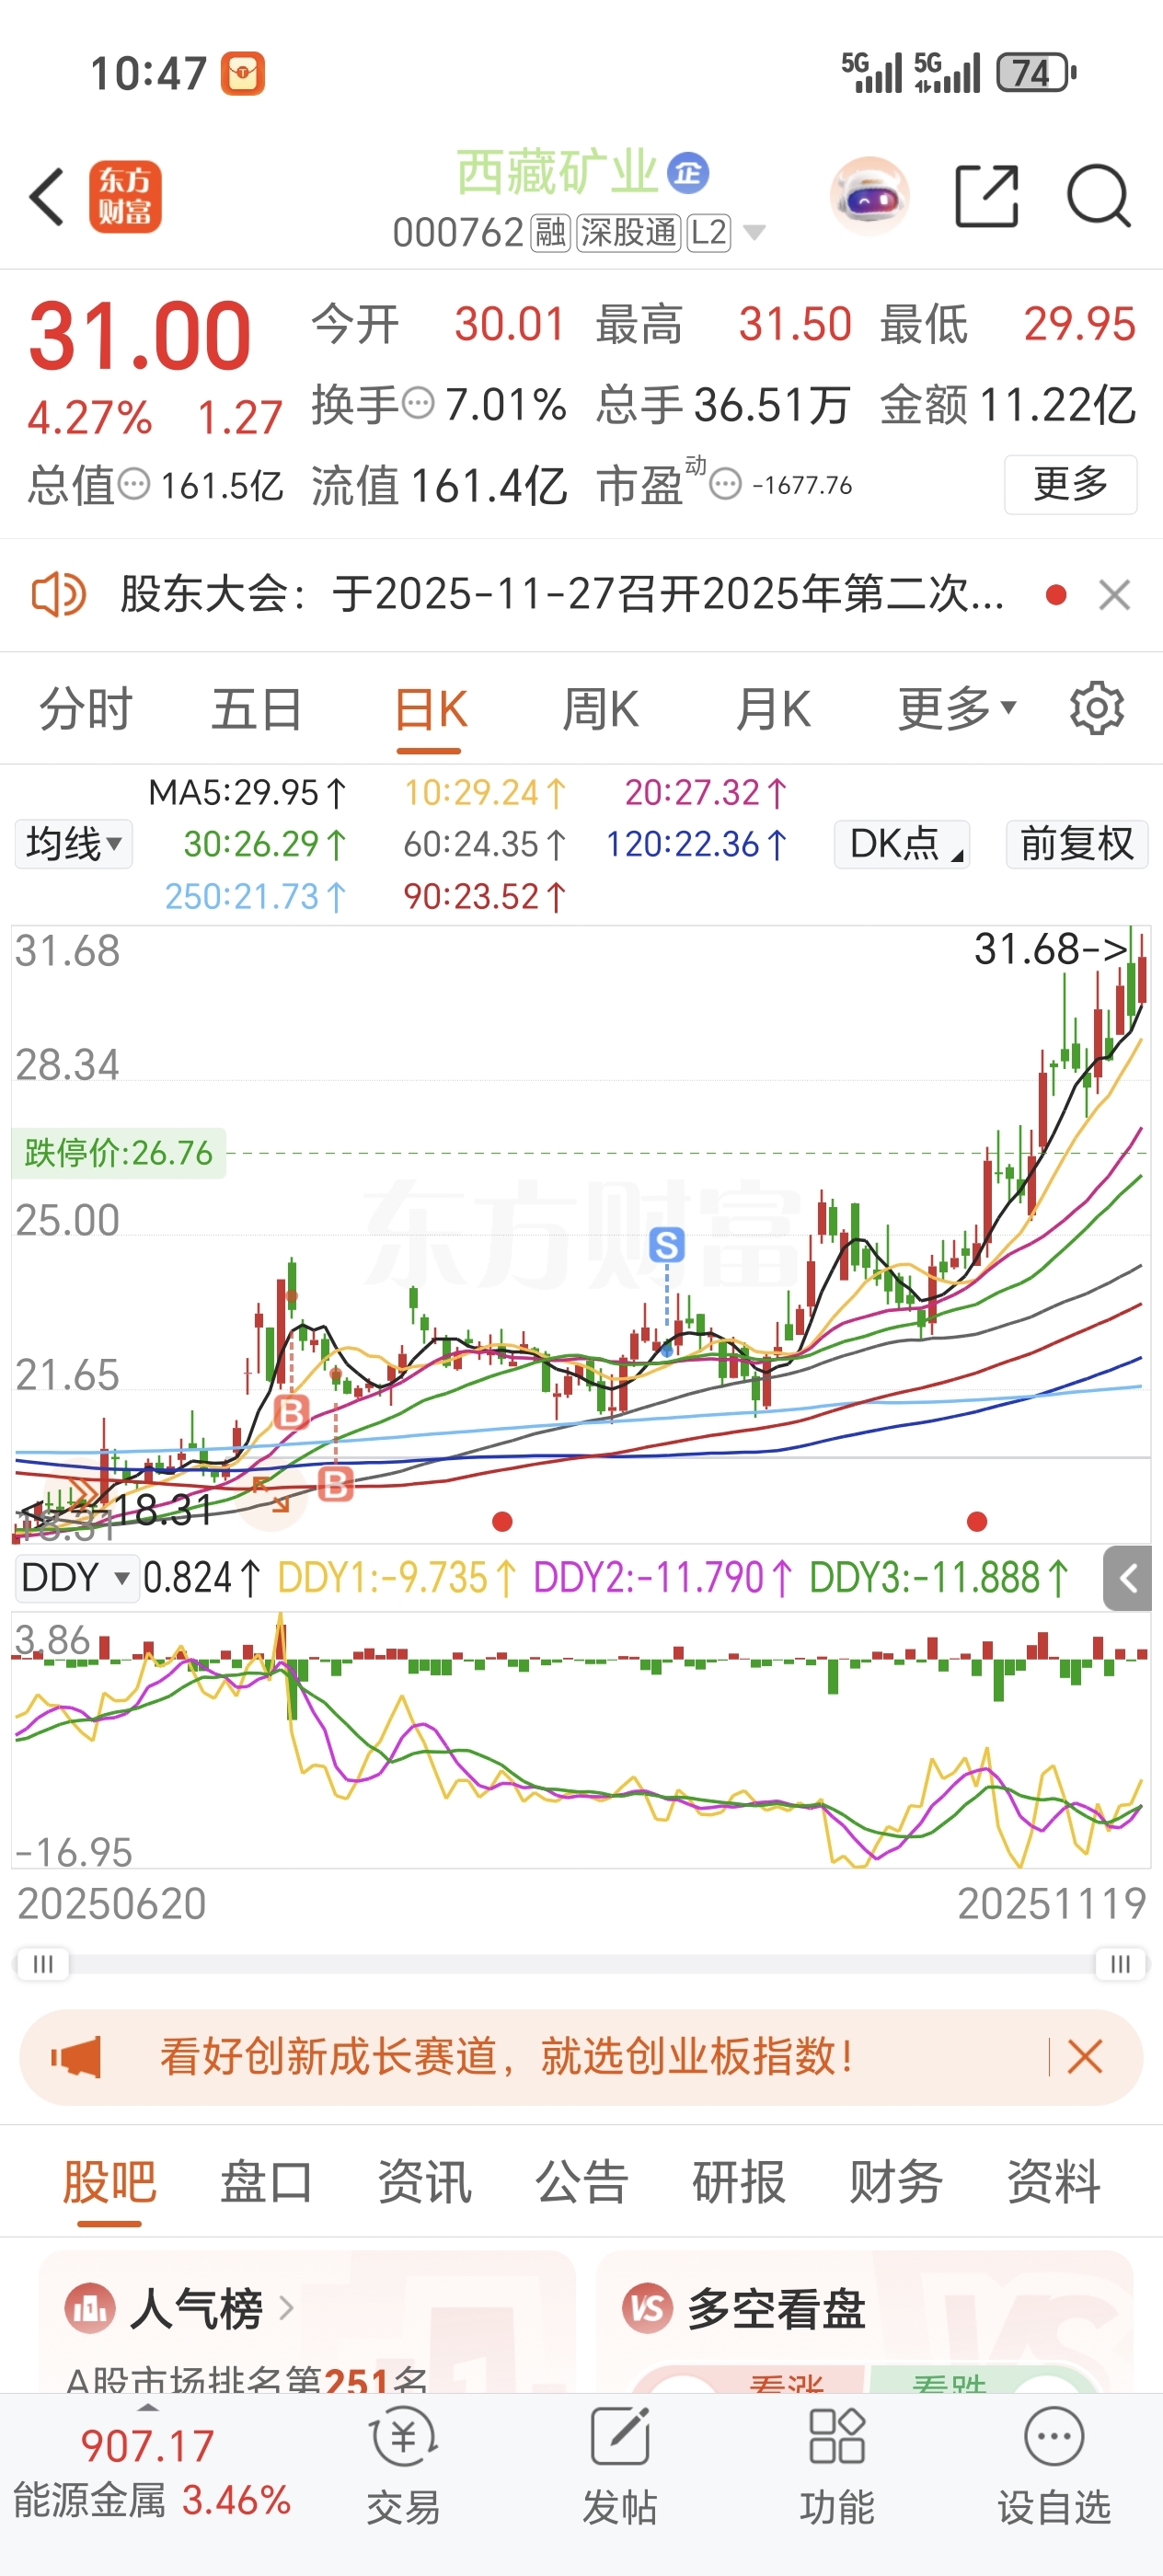This screenshot has height=2576, width=1163.
Task: Select the 股吧 tab
Action: 109,2181
